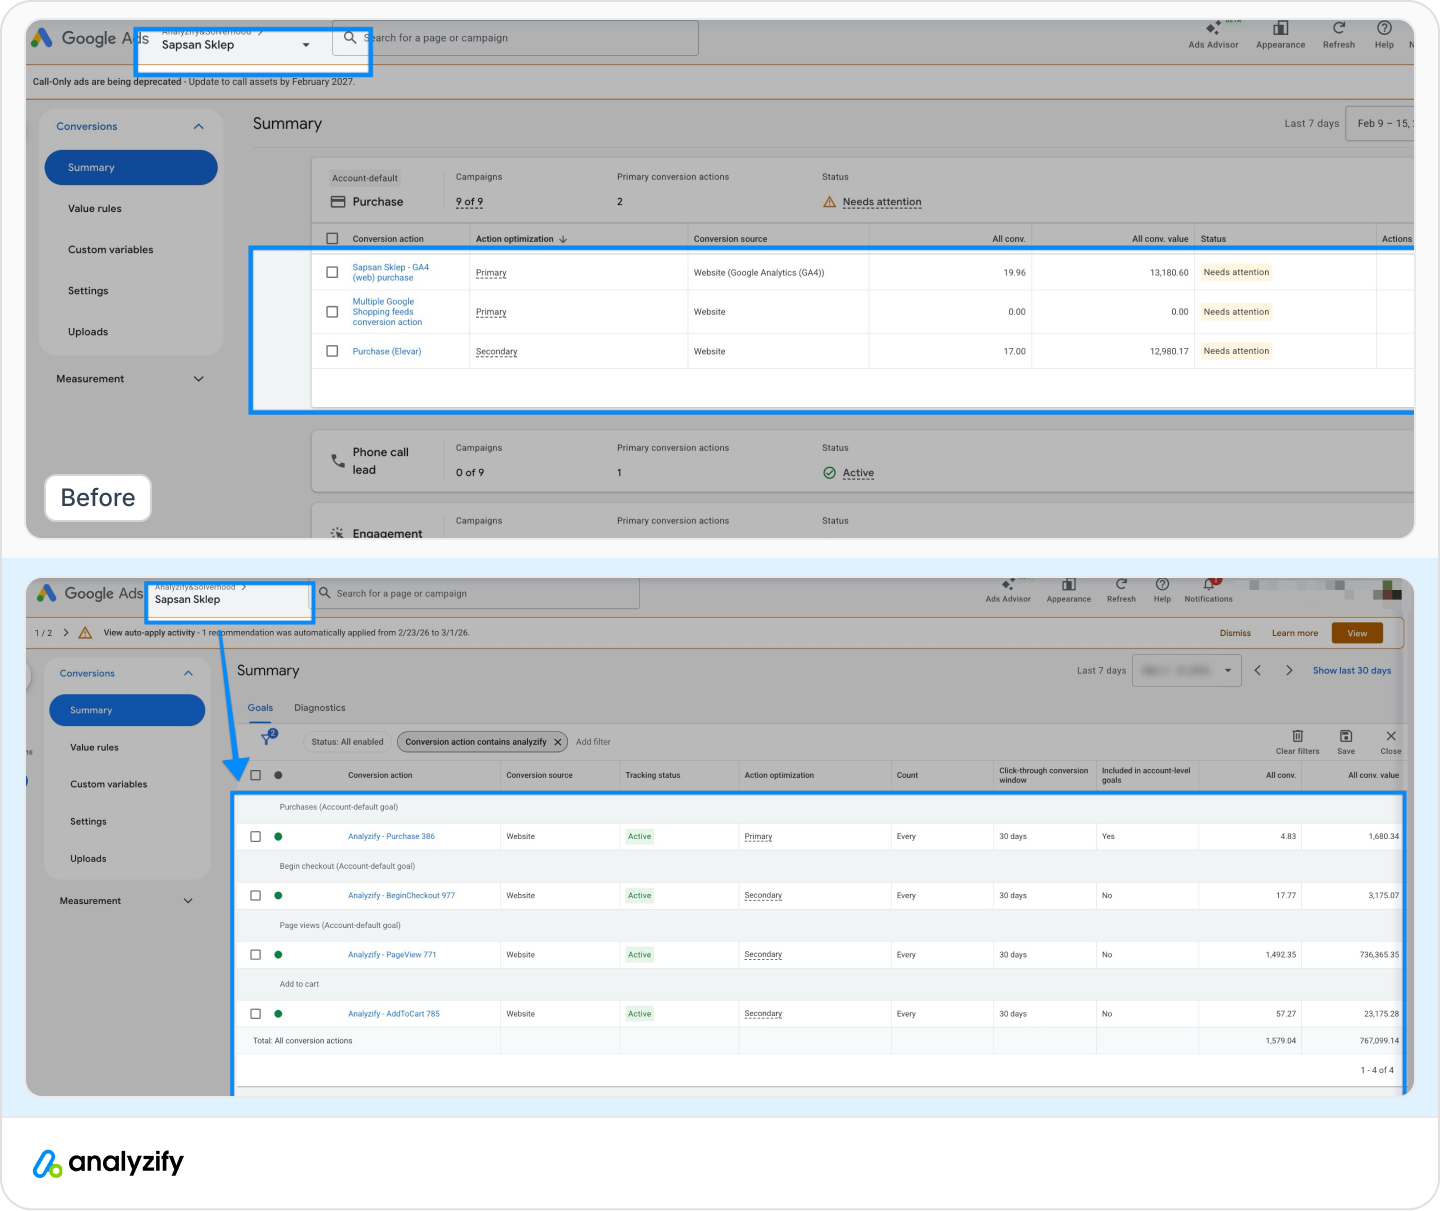1440x1211 pixels.
Task: Click the green Active checkmark icon
Action: click(829, 473)
